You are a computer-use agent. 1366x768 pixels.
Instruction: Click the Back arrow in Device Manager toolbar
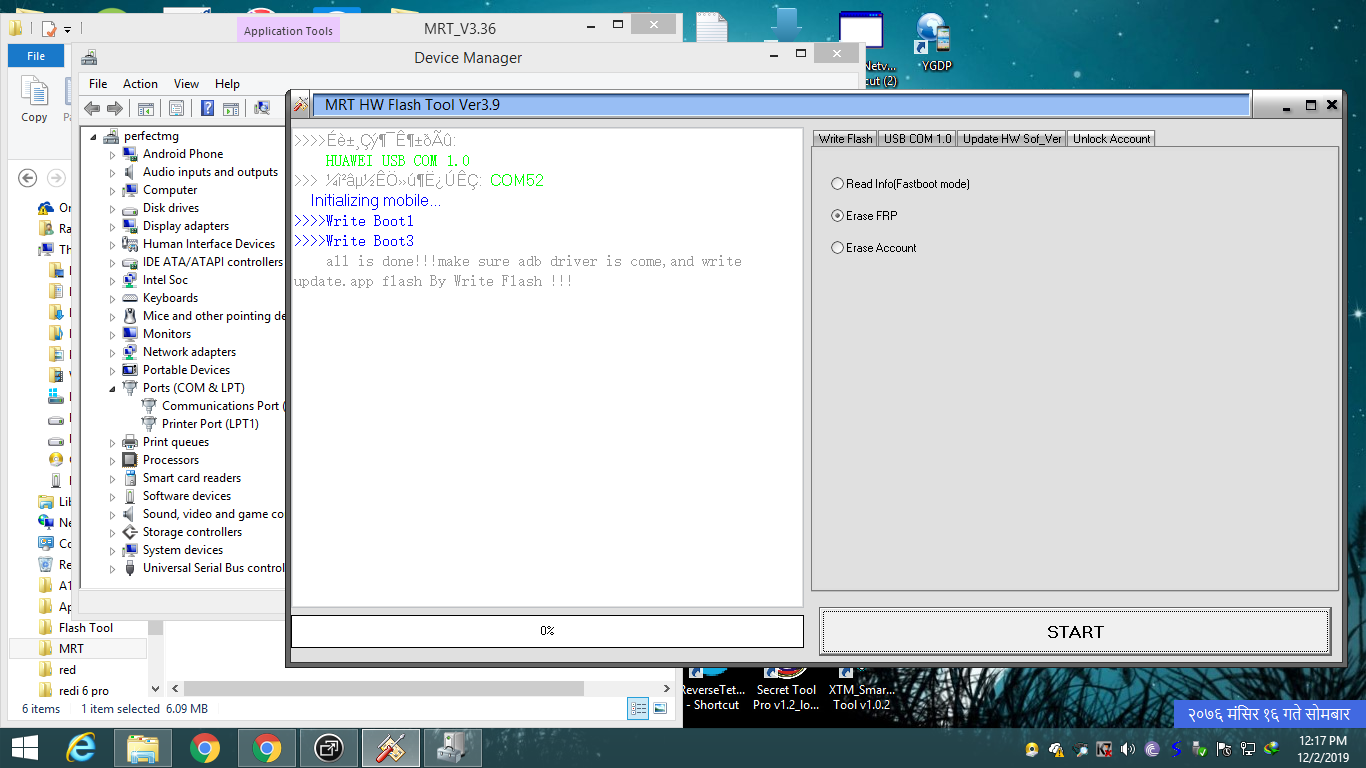point(92,108)
